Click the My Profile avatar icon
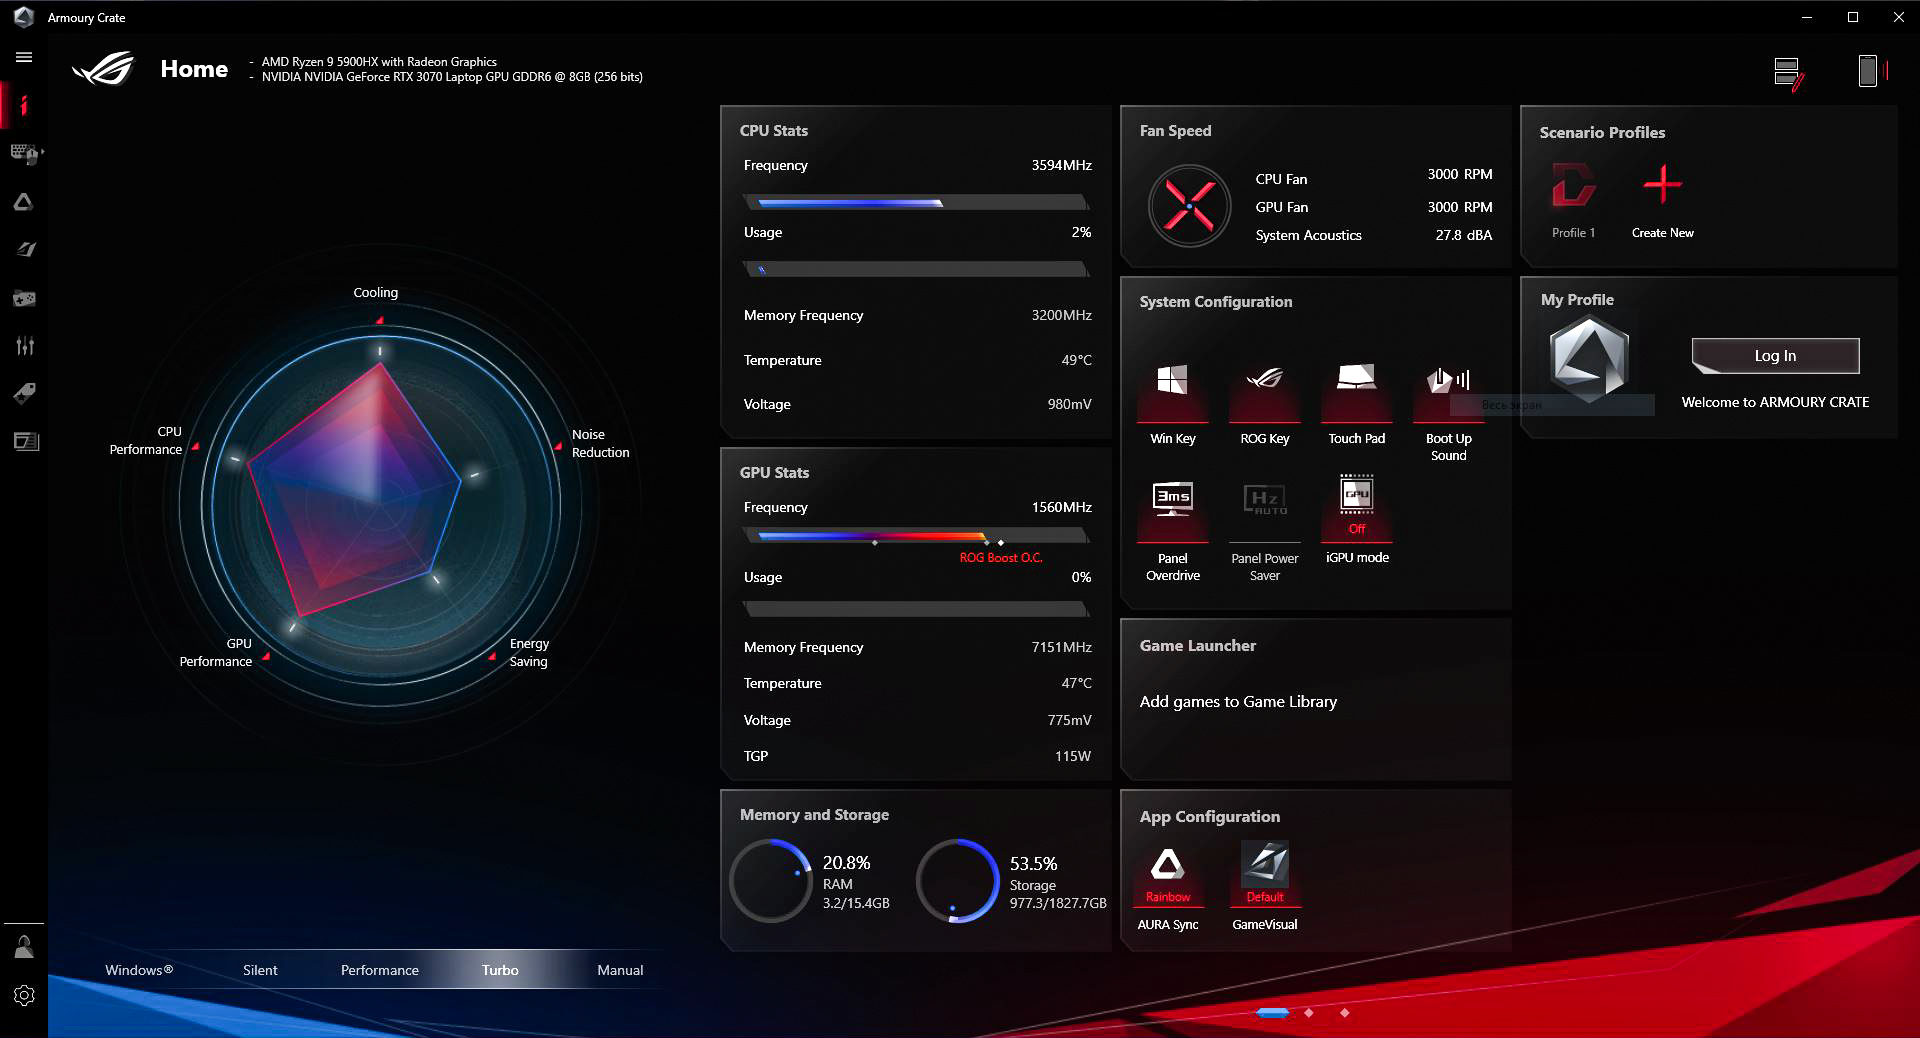 (1589, 358)
